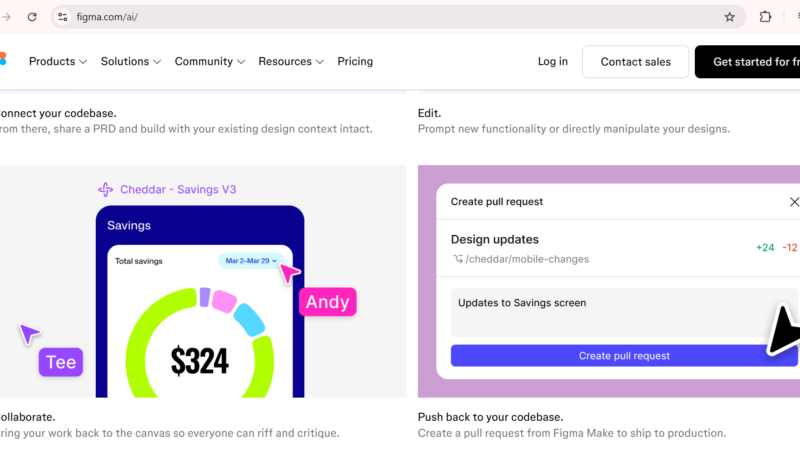Click the Total savings label
800x450 pixels.
pyautogui.click(x=139, y=261)
